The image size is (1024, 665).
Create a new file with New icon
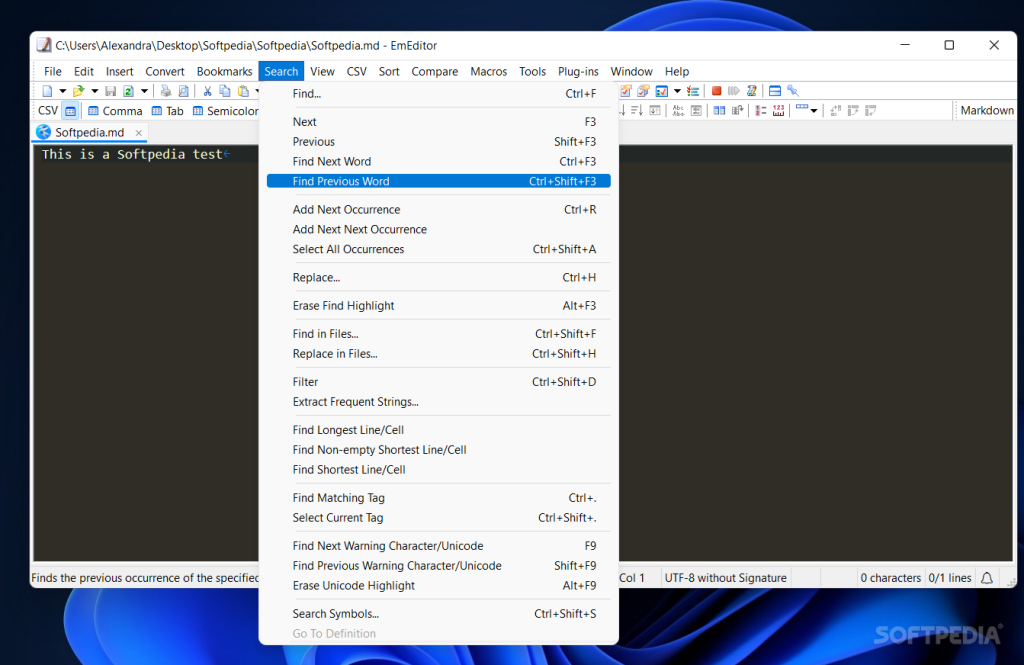(47, 91)
